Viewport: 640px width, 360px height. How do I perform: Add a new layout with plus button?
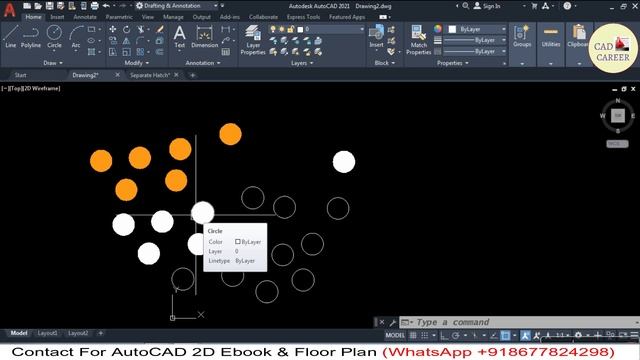coord(100,333)
